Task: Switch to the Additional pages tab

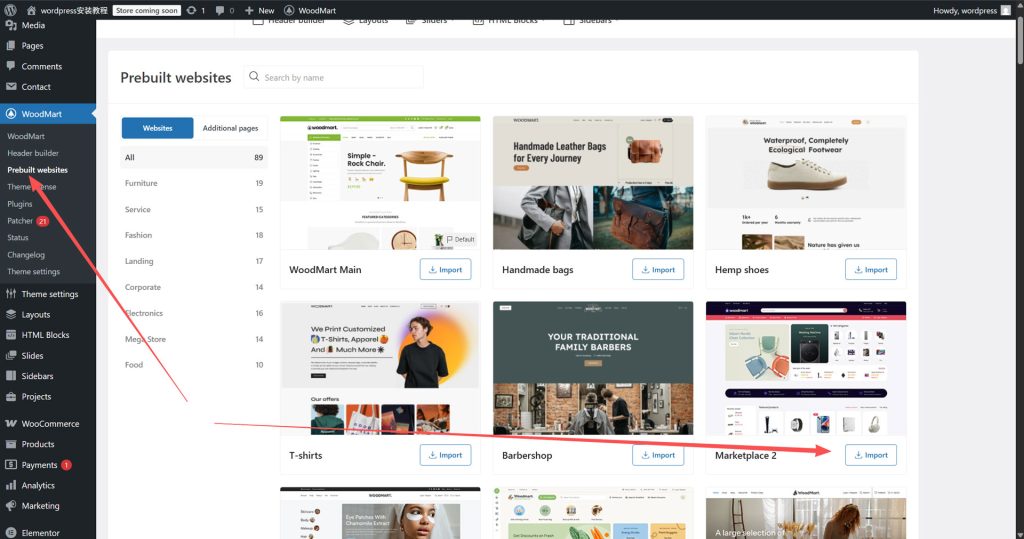Action: (230, 128)
